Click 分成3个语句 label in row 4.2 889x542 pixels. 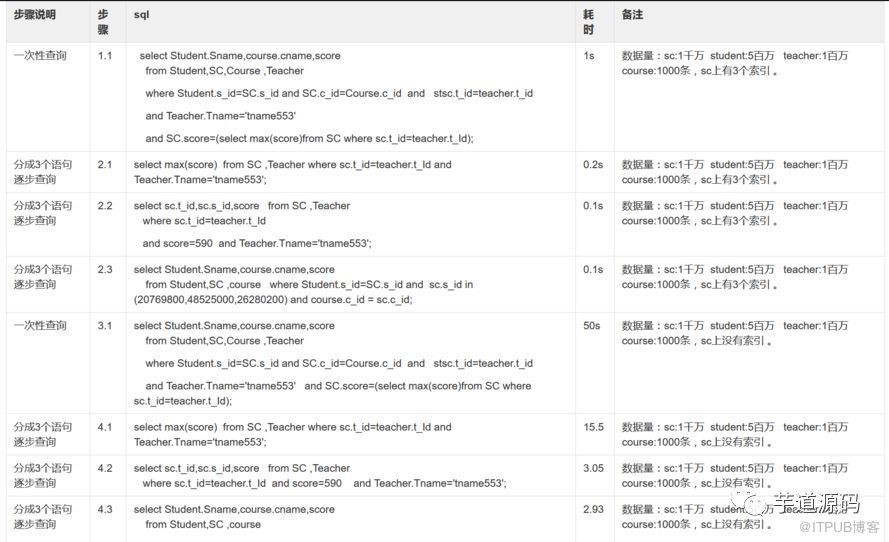43,468
